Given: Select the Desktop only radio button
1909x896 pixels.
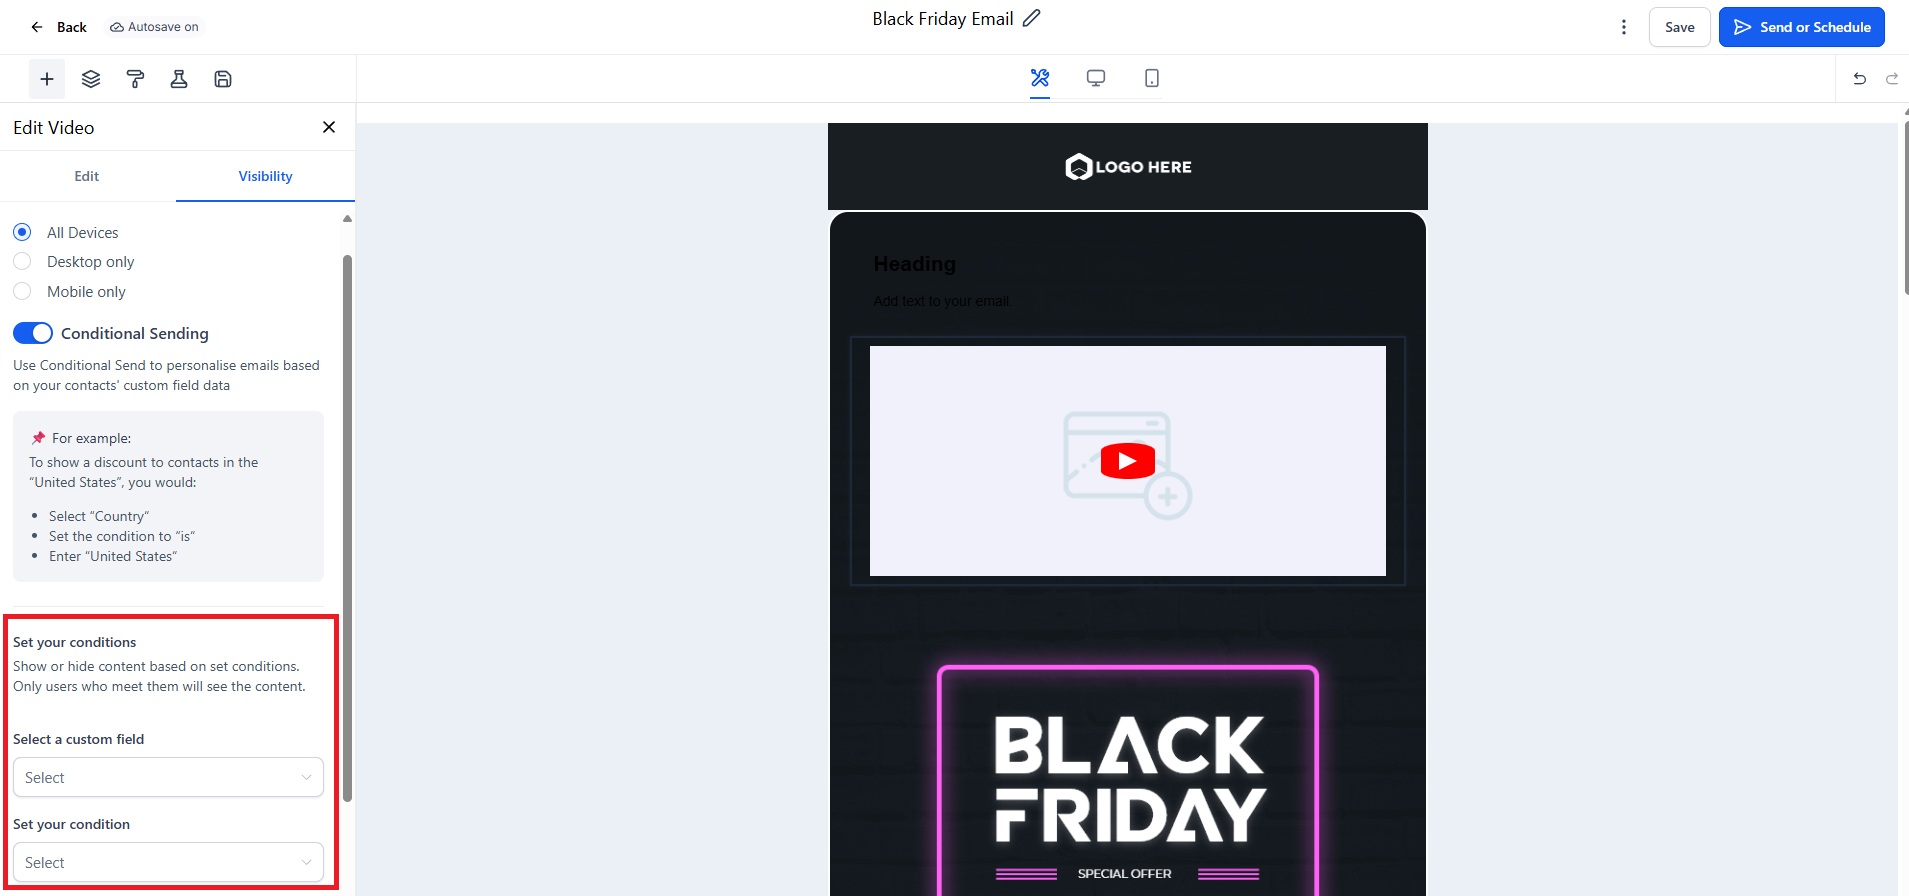Looking at the screenshot, I should tap(22, 261).
